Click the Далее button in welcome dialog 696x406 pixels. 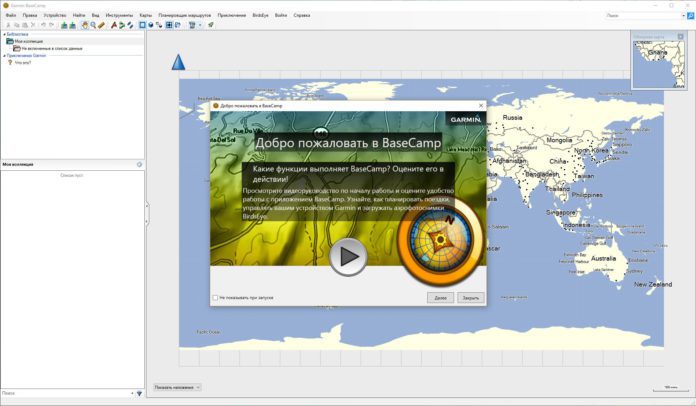(440, 298)
